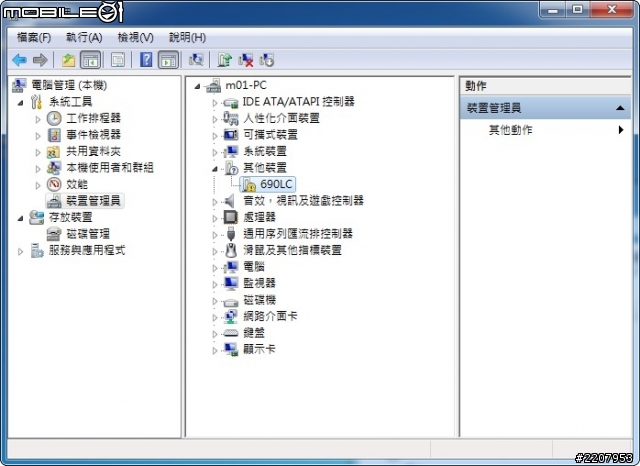The height and width of the screenshot is (466, 640).
Task: Select 本機使用者和群組 item
Action: 110,168
